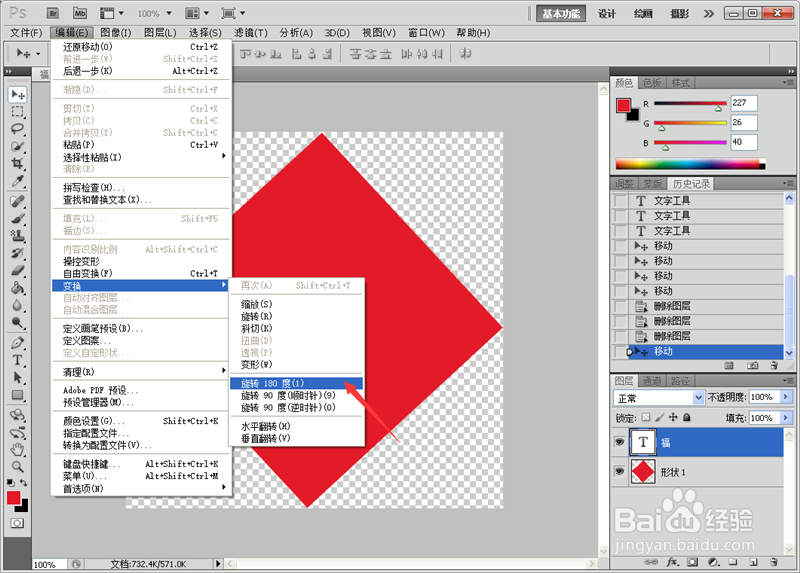This screenshot has width=800, height=573.
Task: Create new adjustment layer icon
Action: [x=714, y=562]
